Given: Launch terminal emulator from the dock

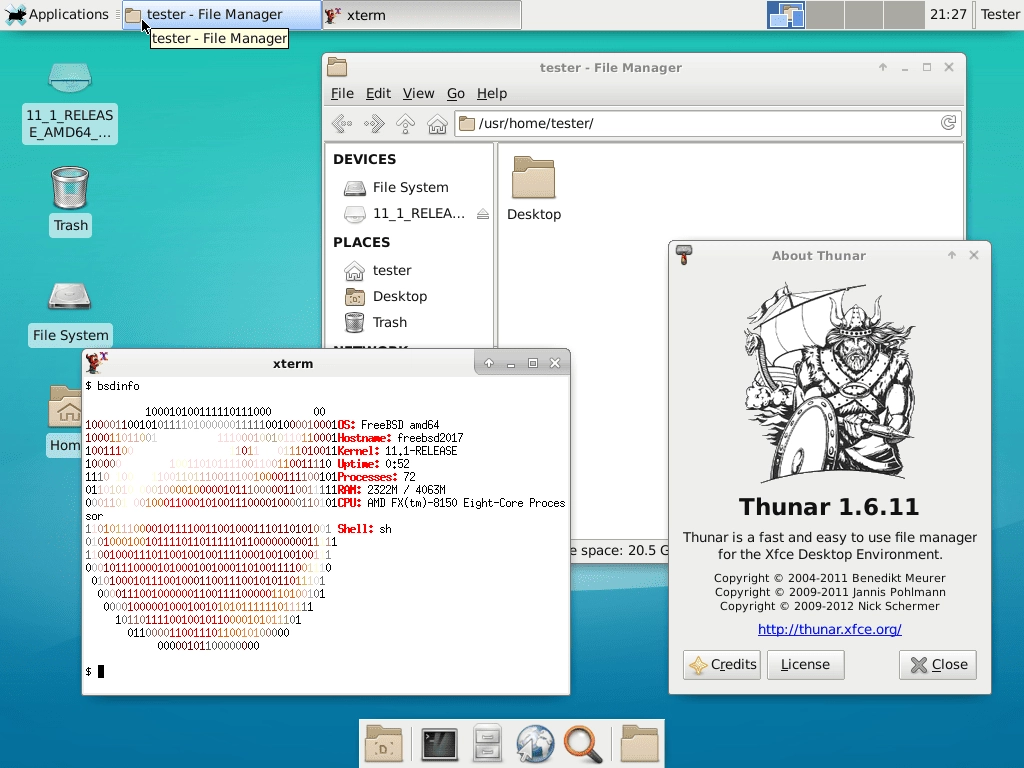Looking at the screenshot, I should [439, 743].
